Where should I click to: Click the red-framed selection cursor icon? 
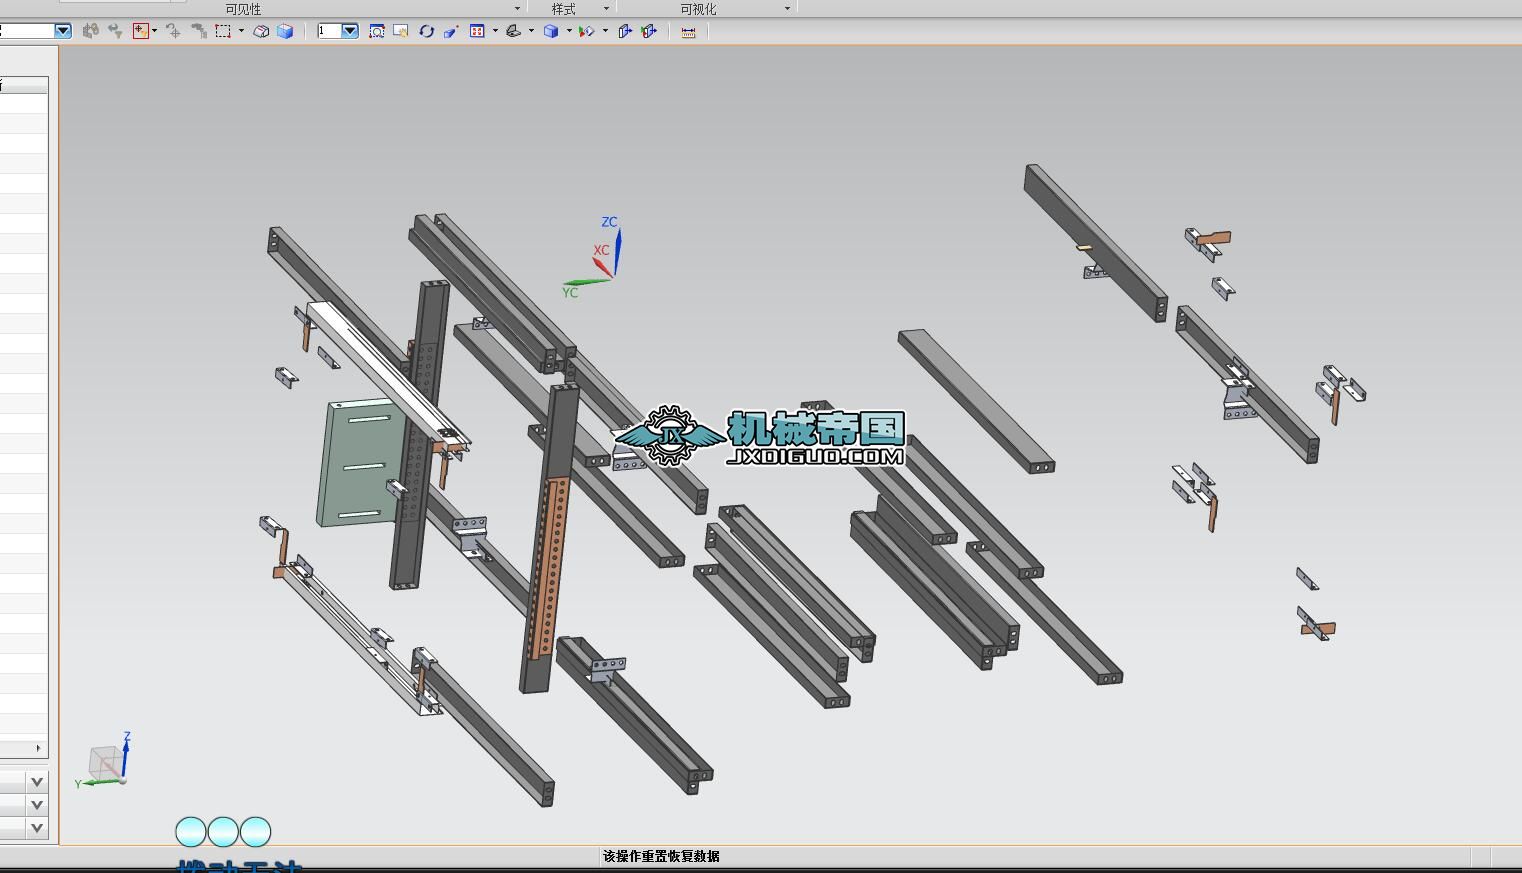(141, 31)
